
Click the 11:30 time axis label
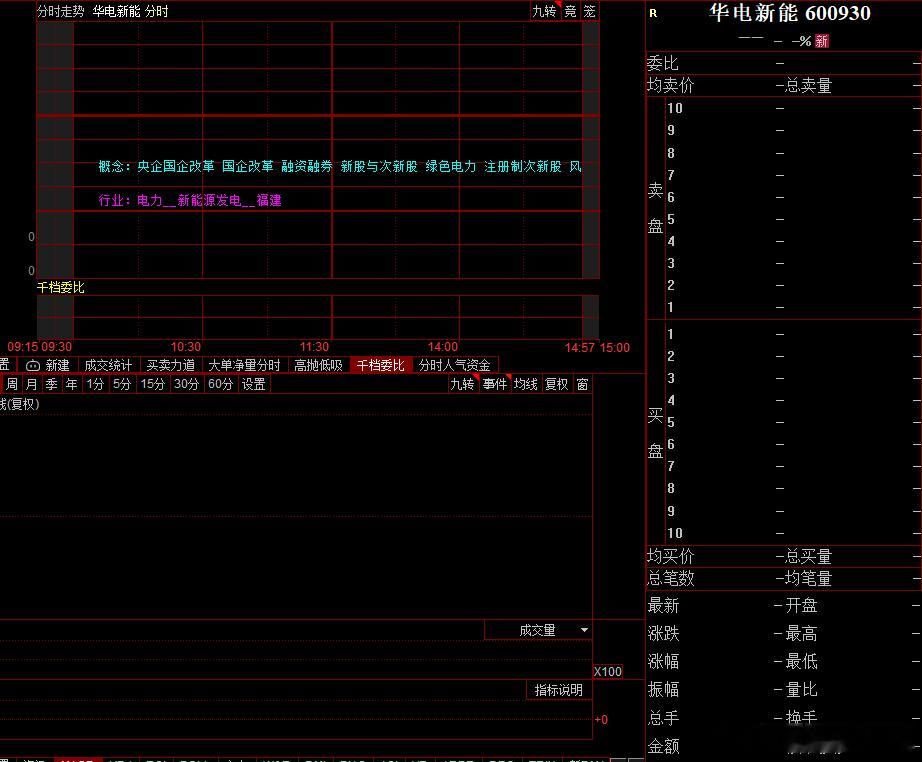pos(315,347)
